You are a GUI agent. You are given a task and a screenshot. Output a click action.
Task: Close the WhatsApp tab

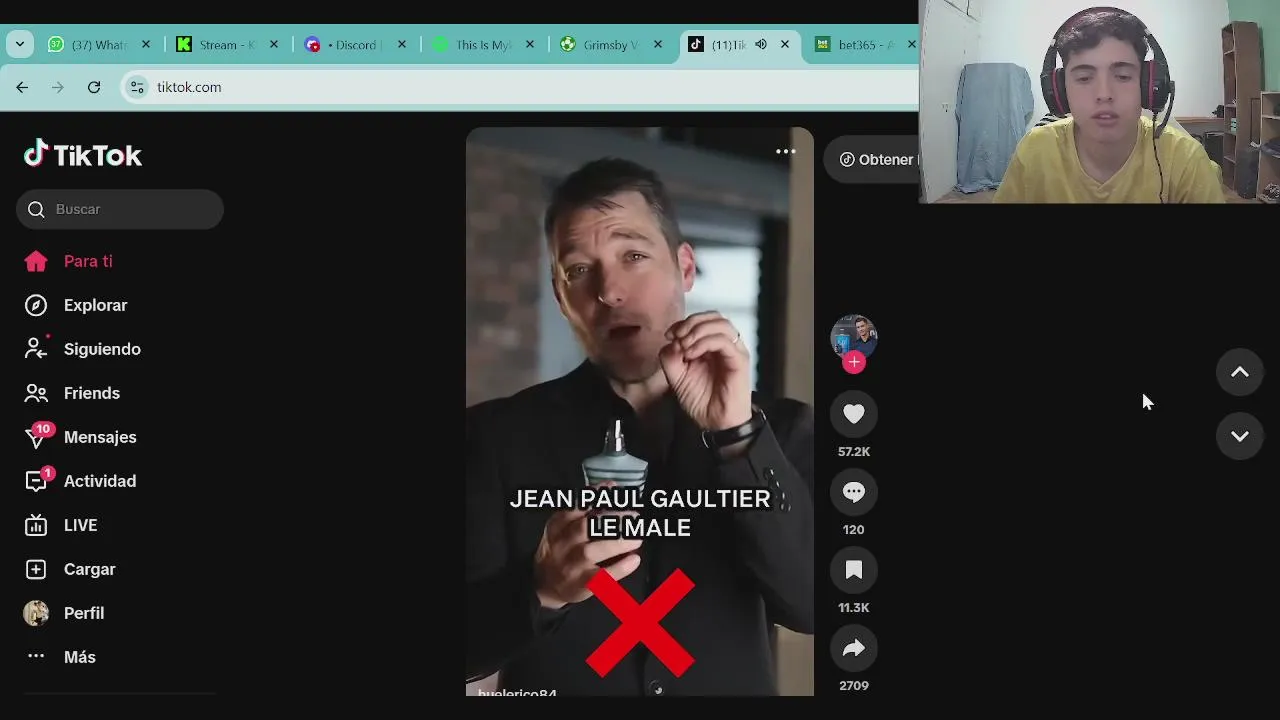[x=146, y=44]
